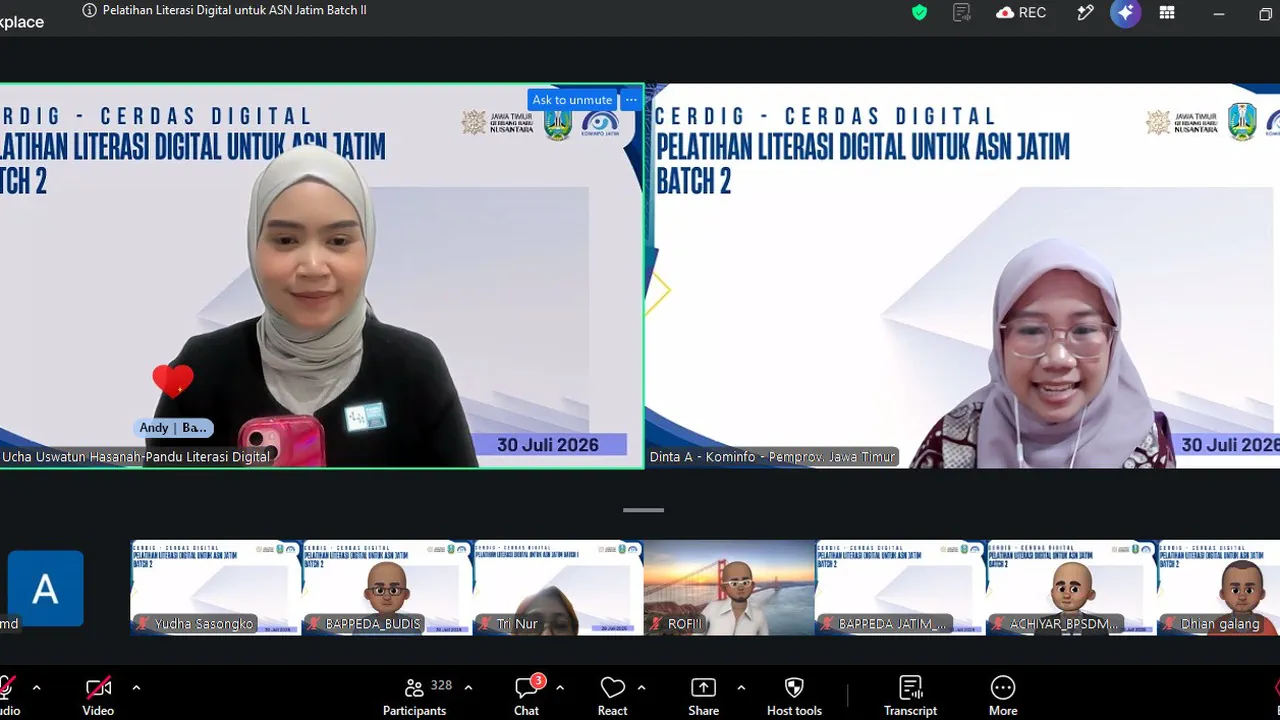Viewport: 1280px width, 720px height.
Task: Open the magic wand icon next to REC
Action: click(x=1085, y=12)
